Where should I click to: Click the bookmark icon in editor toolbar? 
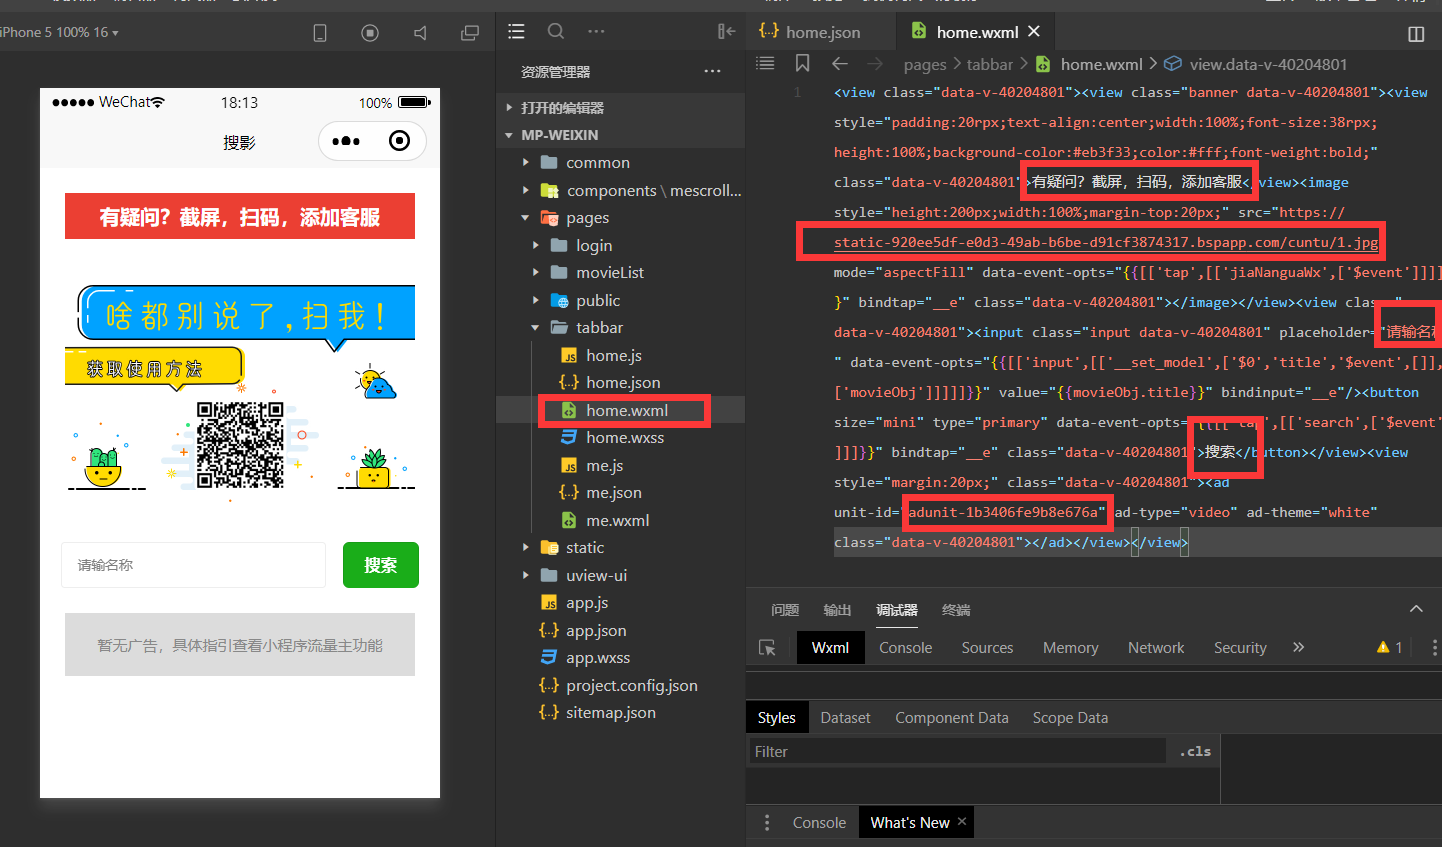coord(802,63)
